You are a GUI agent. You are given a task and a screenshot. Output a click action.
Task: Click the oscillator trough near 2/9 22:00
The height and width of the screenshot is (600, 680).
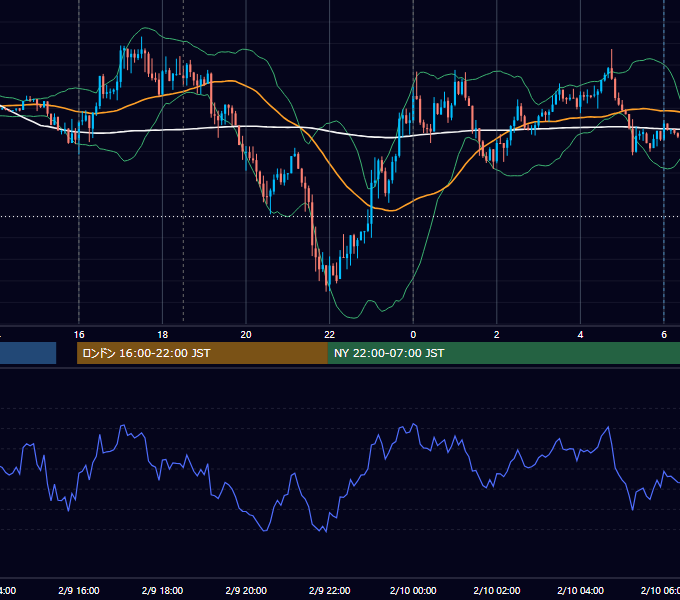pos(326,532)
